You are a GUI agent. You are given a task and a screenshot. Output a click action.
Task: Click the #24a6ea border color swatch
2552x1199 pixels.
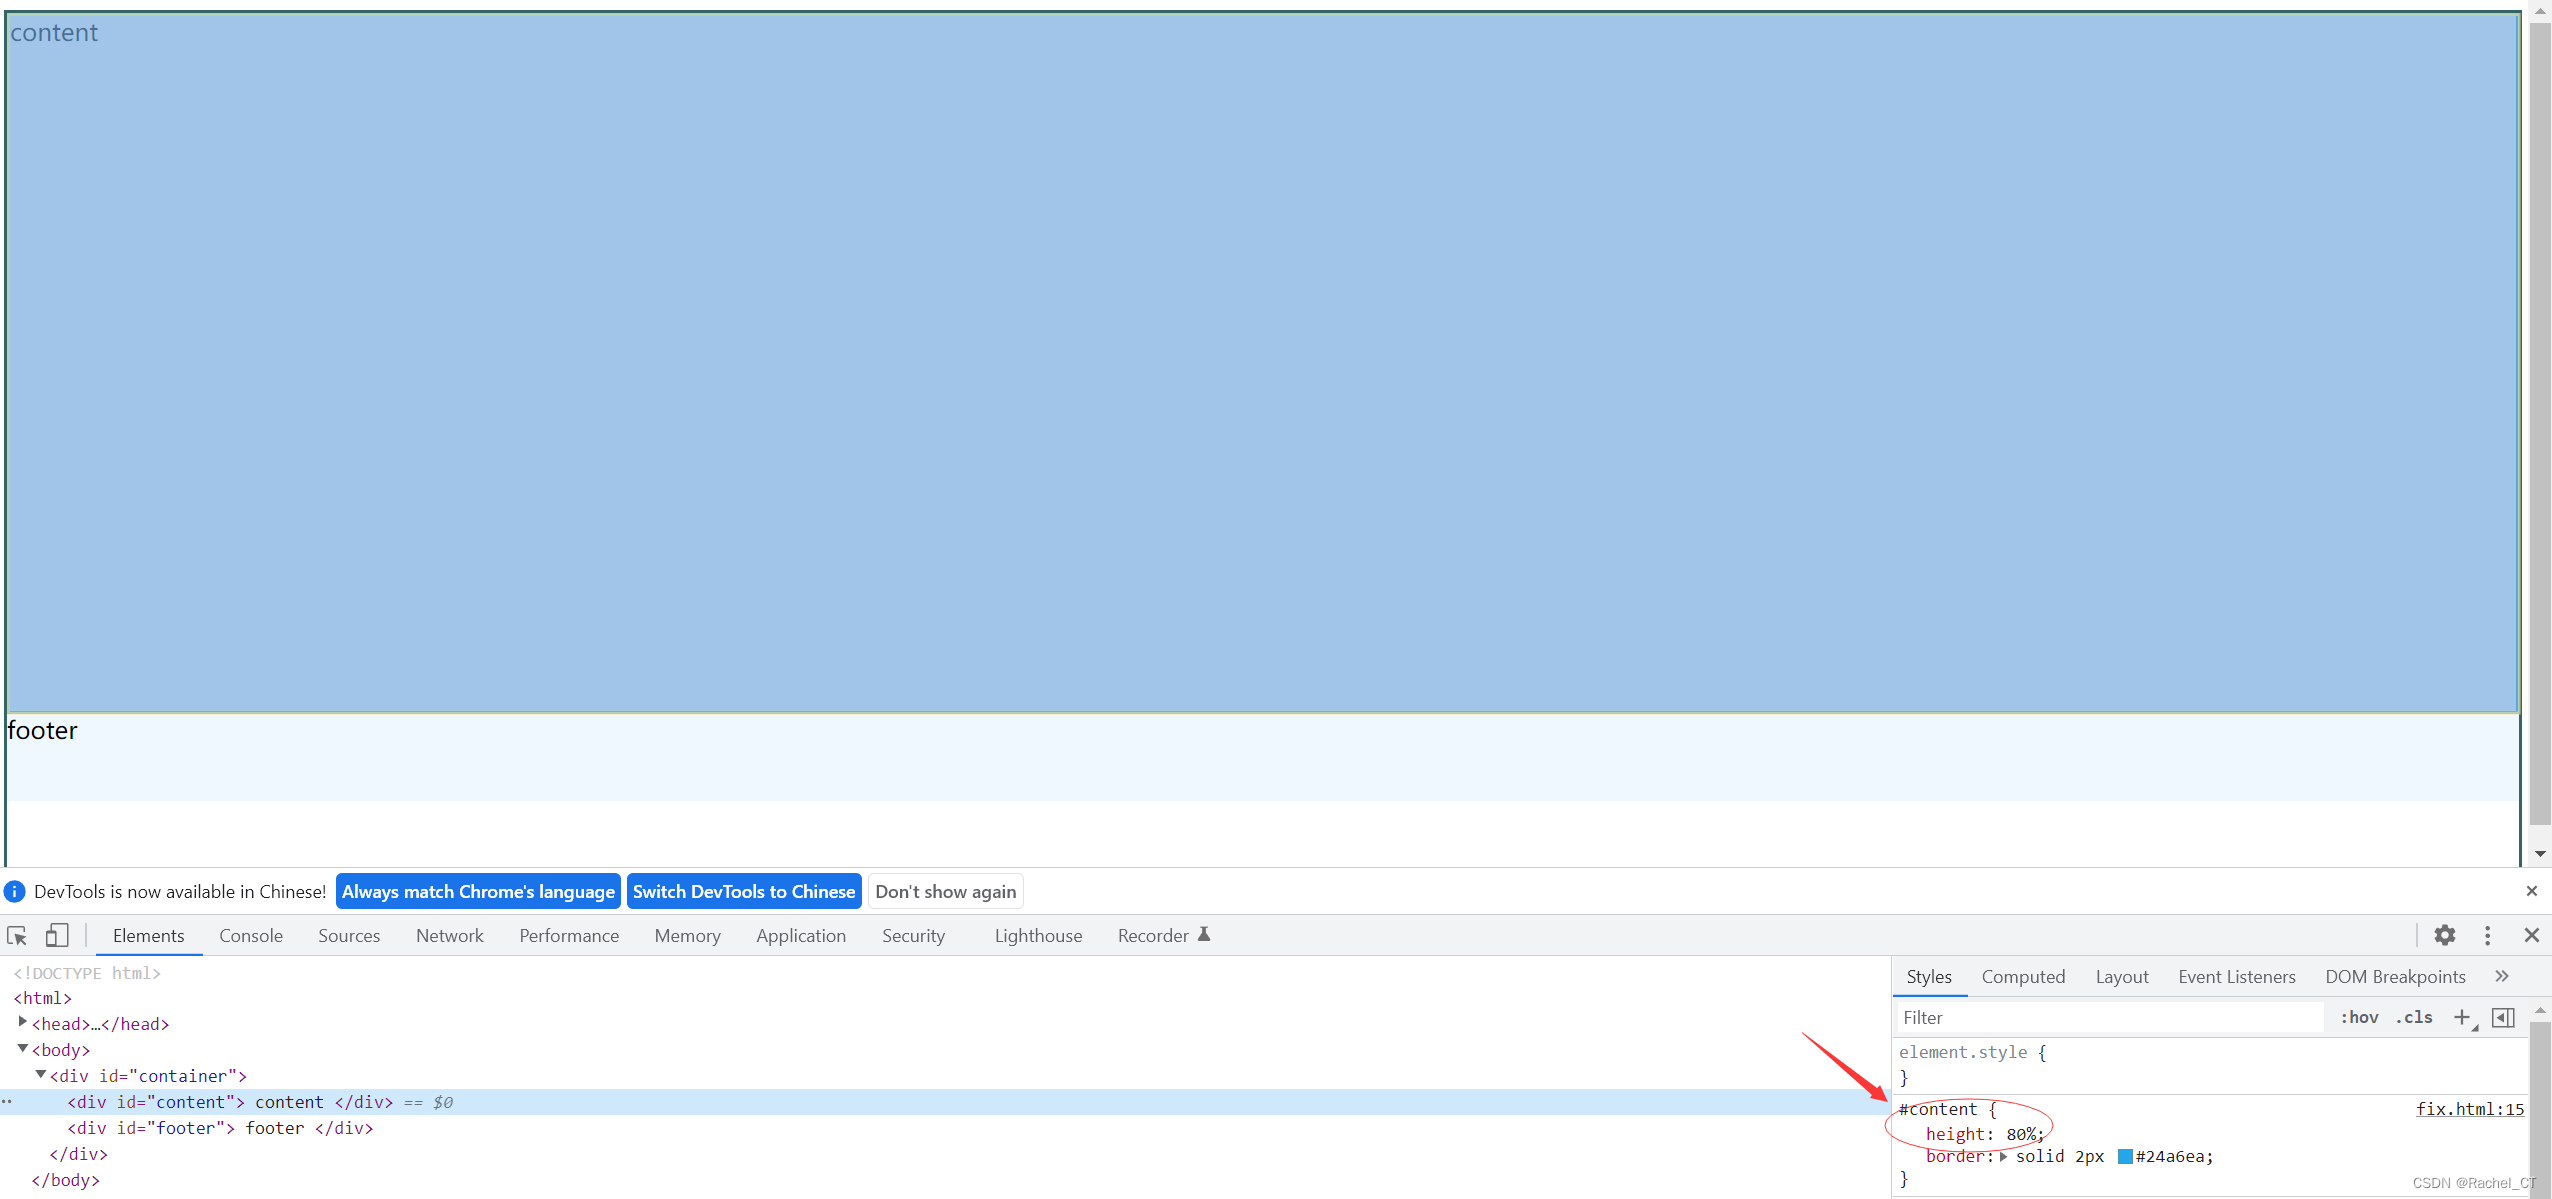tap(2125, 1157)
